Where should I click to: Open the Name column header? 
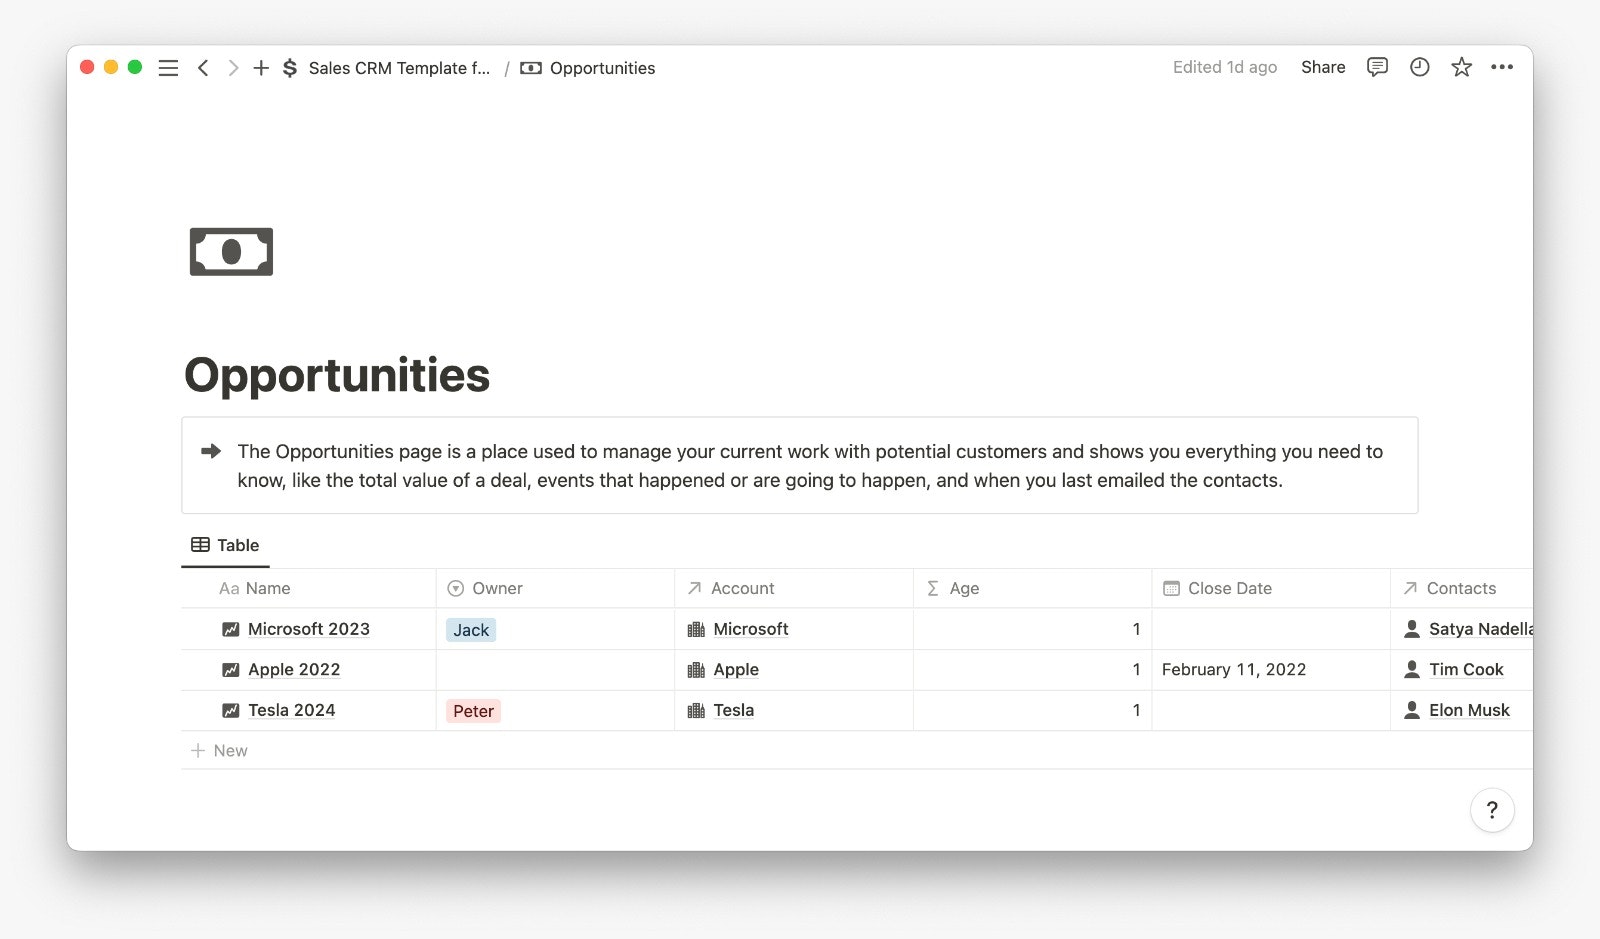pyautogui.click(x=308, y=588)
